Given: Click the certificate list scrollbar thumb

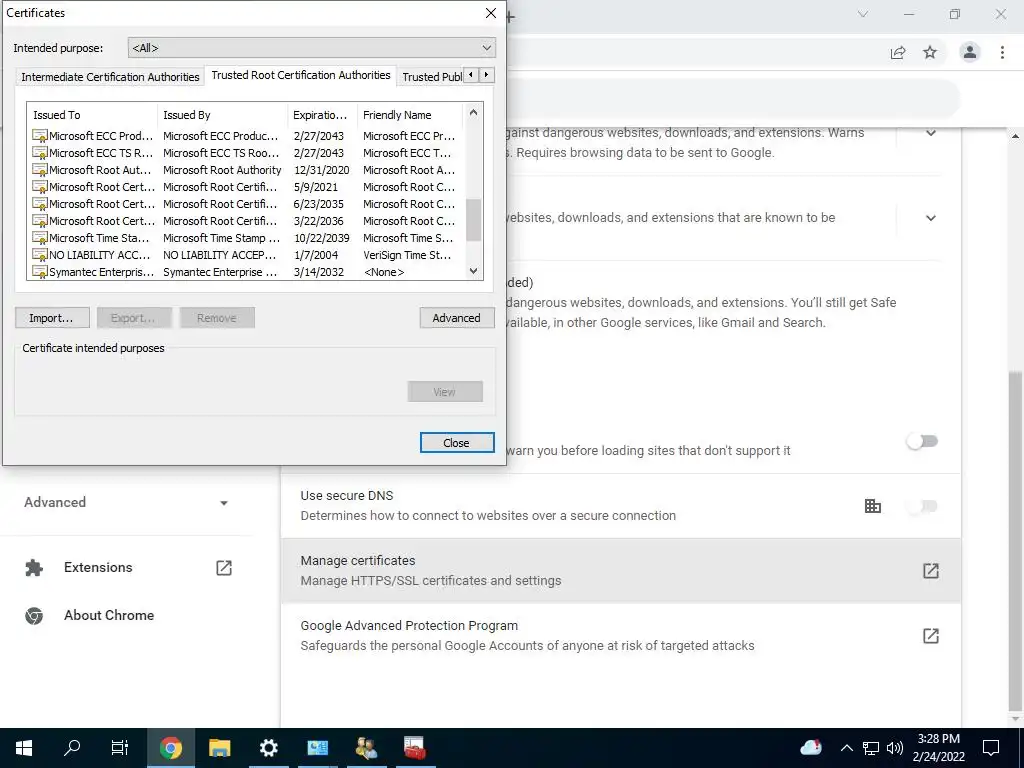Looking at the screenshot, I should pyautogui.click(x=473, y=219).
